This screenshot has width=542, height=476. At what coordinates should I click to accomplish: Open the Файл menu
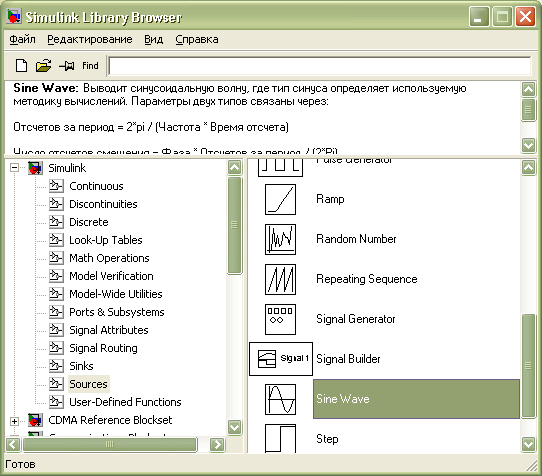pyautogui.click(x=22, y=39)
